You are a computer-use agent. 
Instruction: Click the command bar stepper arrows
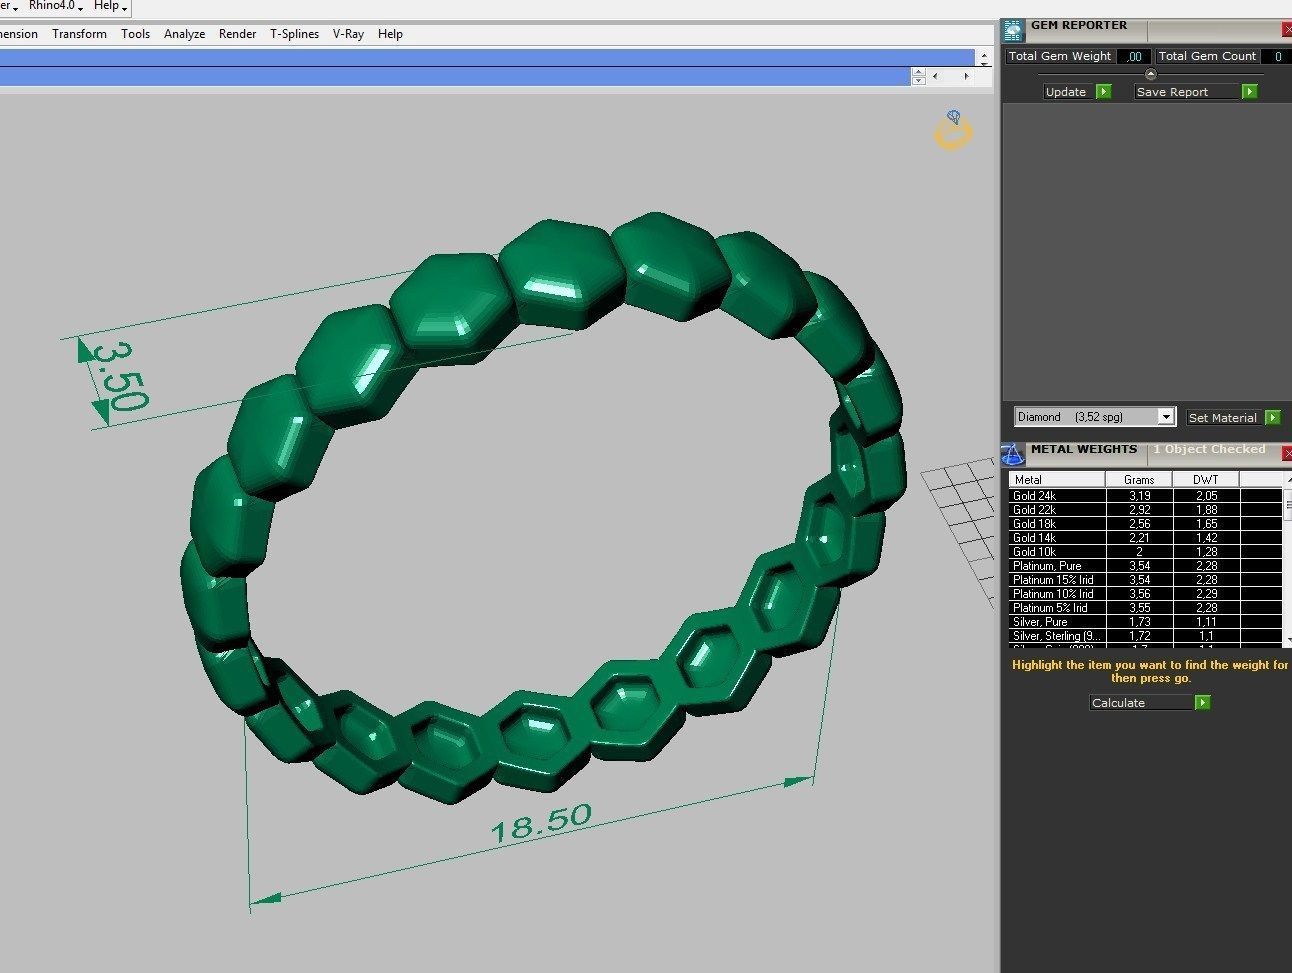[918, 76]
